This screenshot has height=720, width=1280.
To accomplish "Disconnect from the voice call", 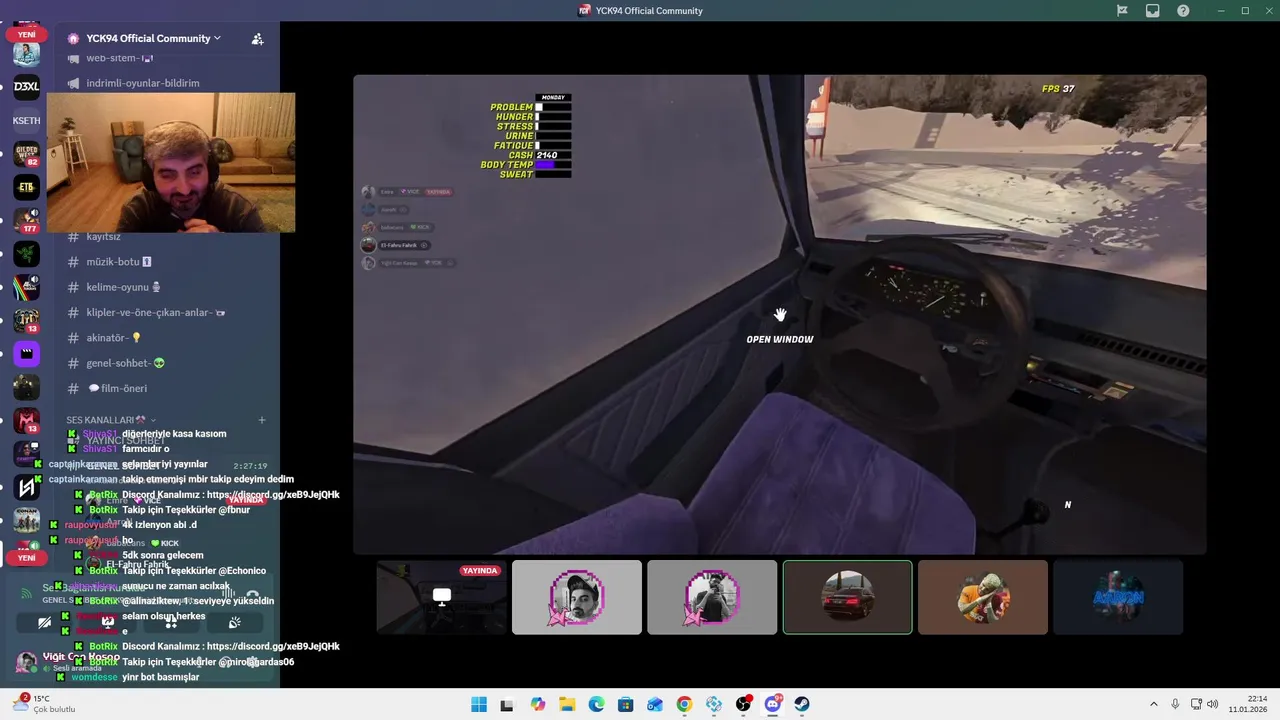I will coord(253,593).
